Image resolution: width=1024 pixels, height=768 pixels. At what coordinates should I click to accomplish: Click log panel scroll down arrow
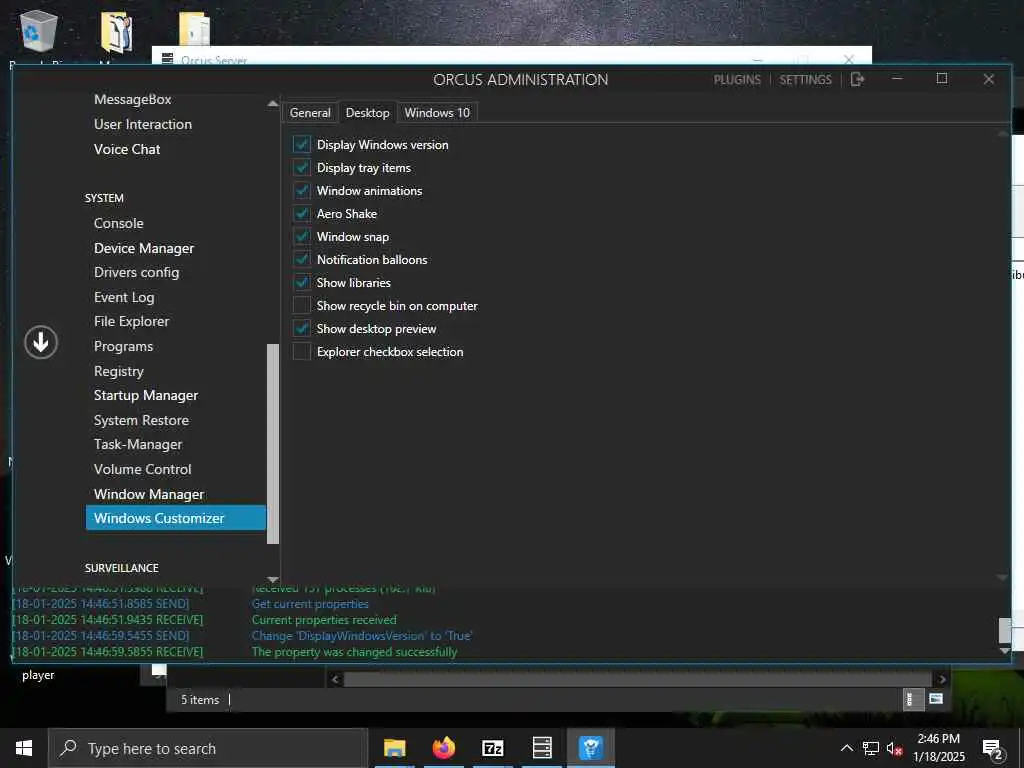[1005, 651]
